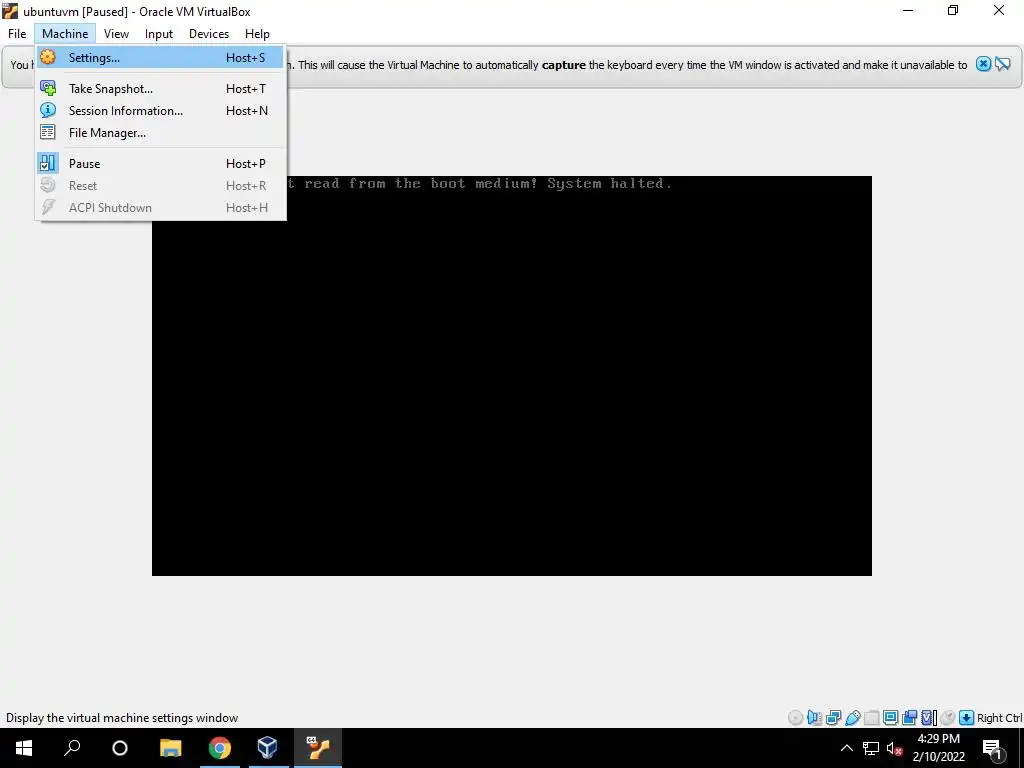Screen dimensions: 1024x768
Task: Click the CPU virtualization status bar icon
Action: point(927,718)
